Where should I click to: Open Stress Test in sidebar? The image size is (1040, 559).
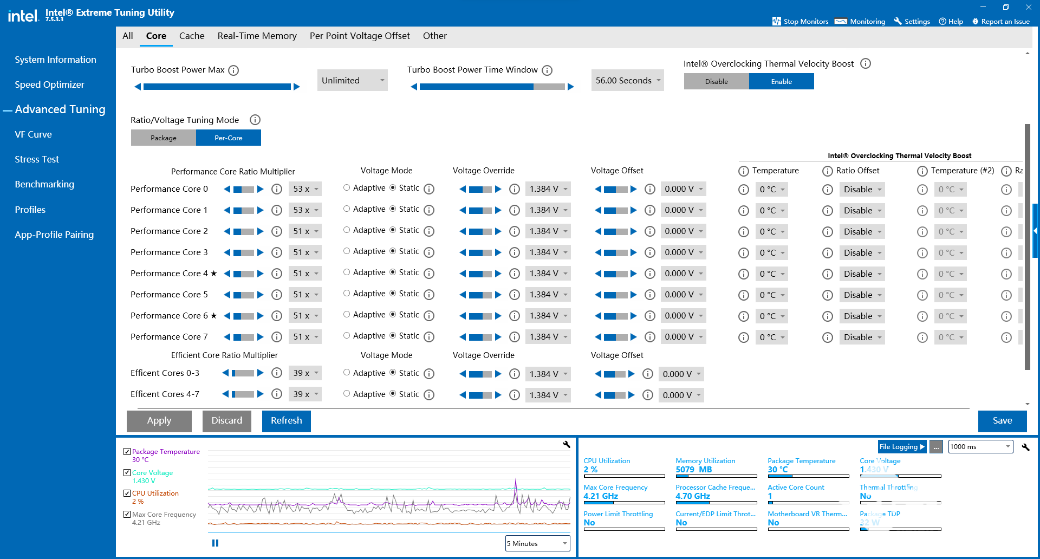(37, 160)
